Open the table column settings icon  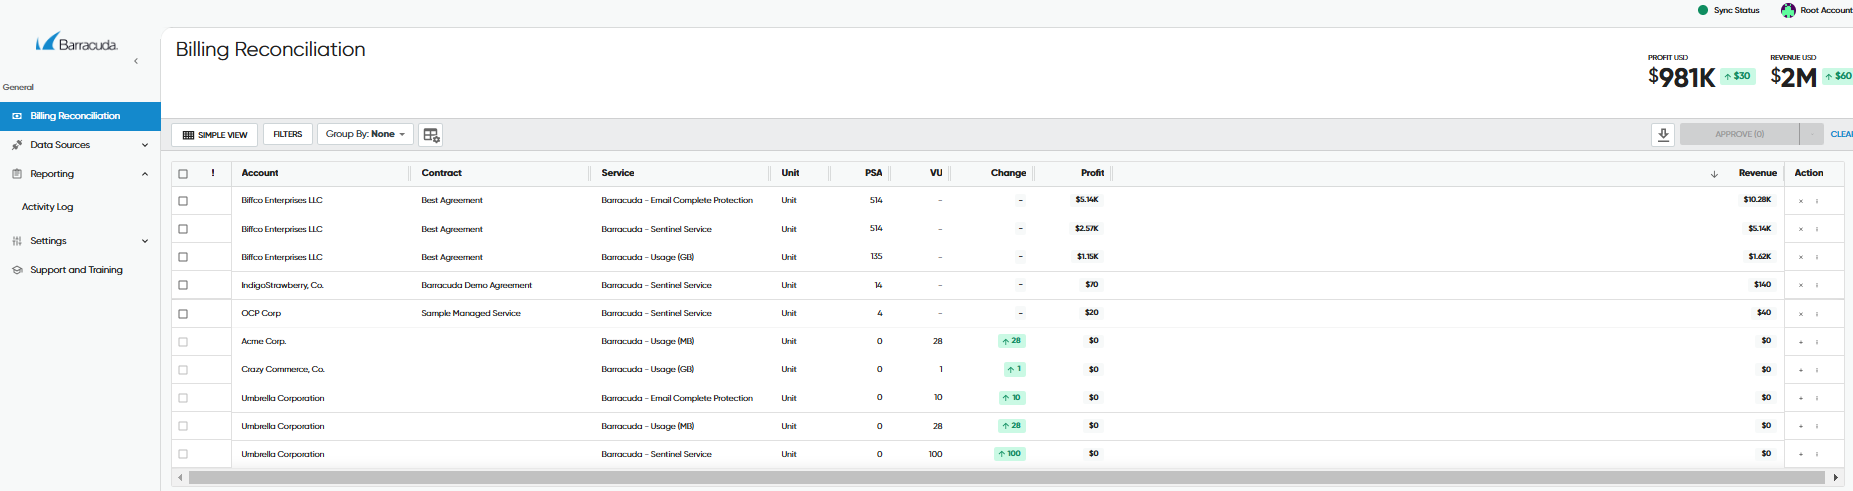(431, 135)
